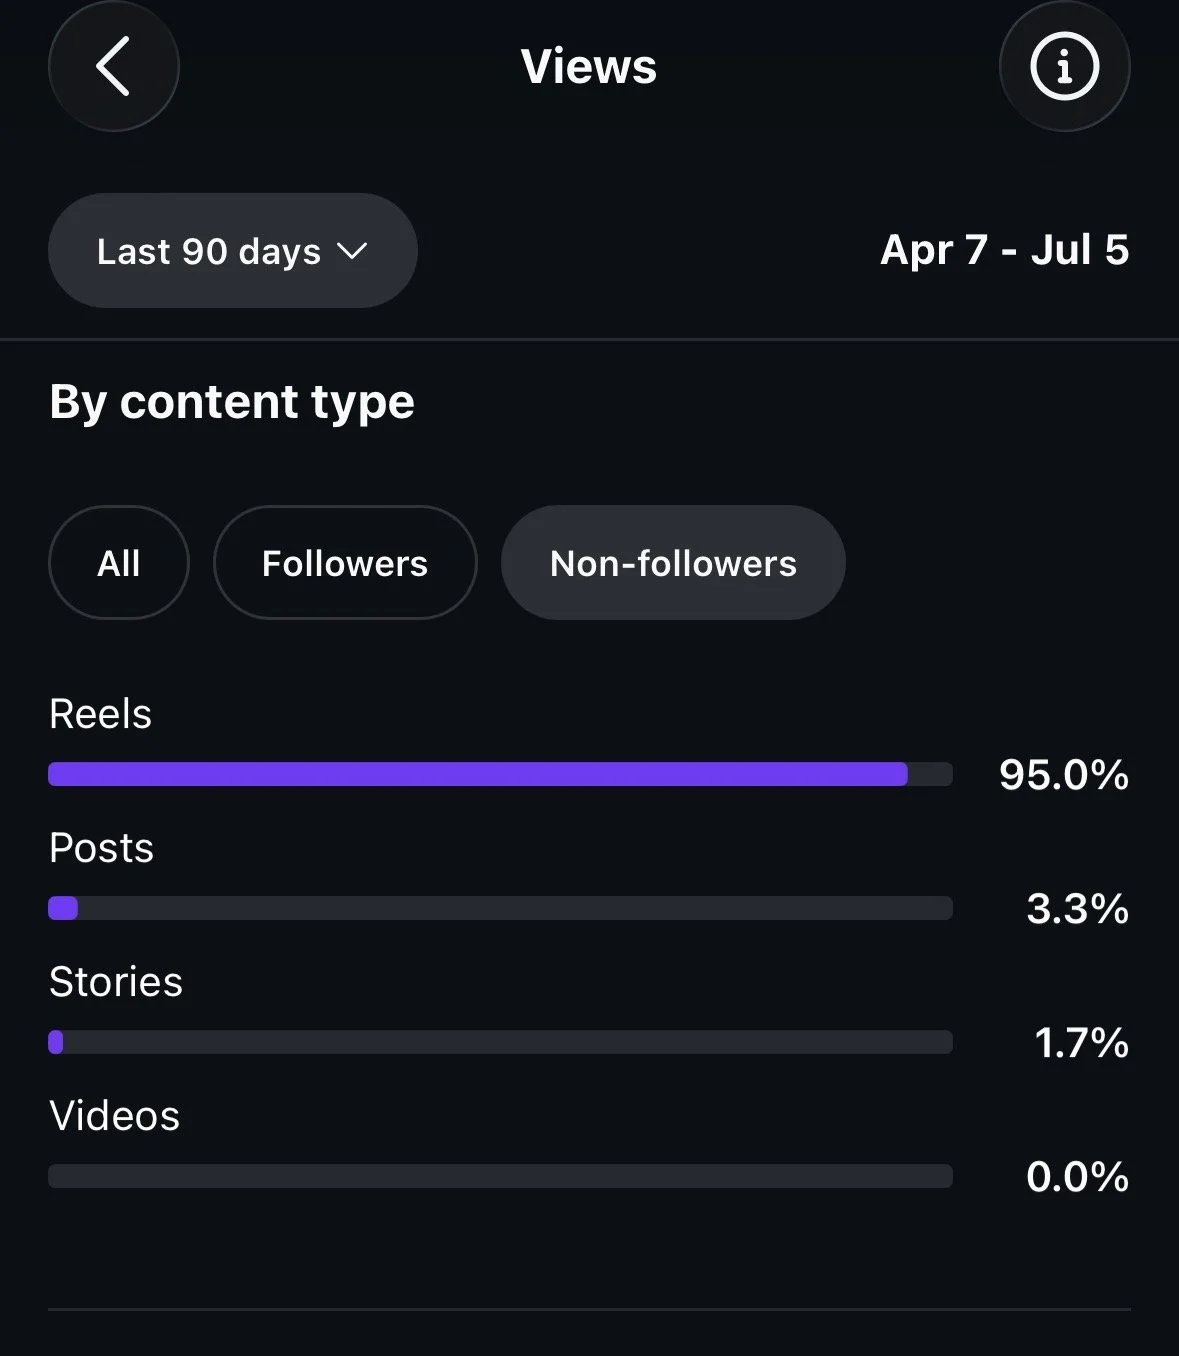Tap the Stories percentage bar
1179x1356 pixels.
(500, 1042)
